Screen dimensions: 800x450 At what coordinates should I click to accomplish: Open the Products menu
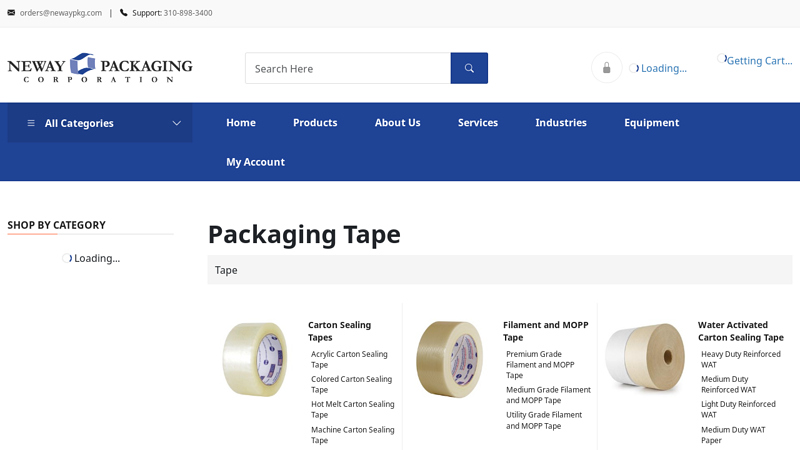pyautogui.click(x=315, y=122)
